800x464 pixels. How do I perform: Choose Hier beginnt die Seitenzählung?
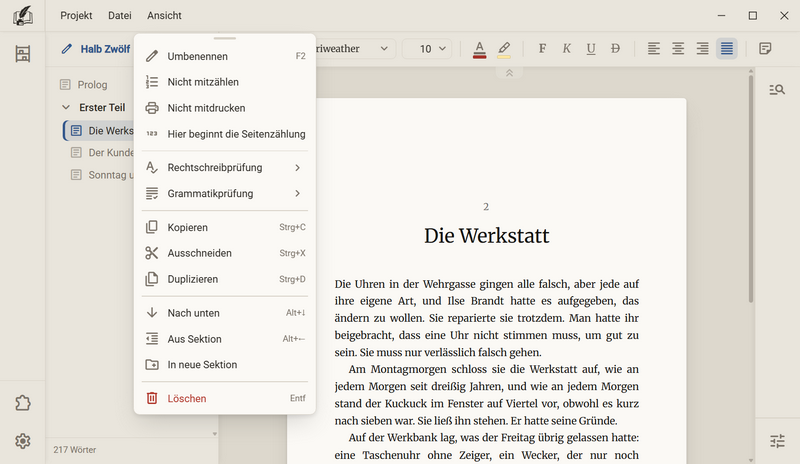coord(224,134)
